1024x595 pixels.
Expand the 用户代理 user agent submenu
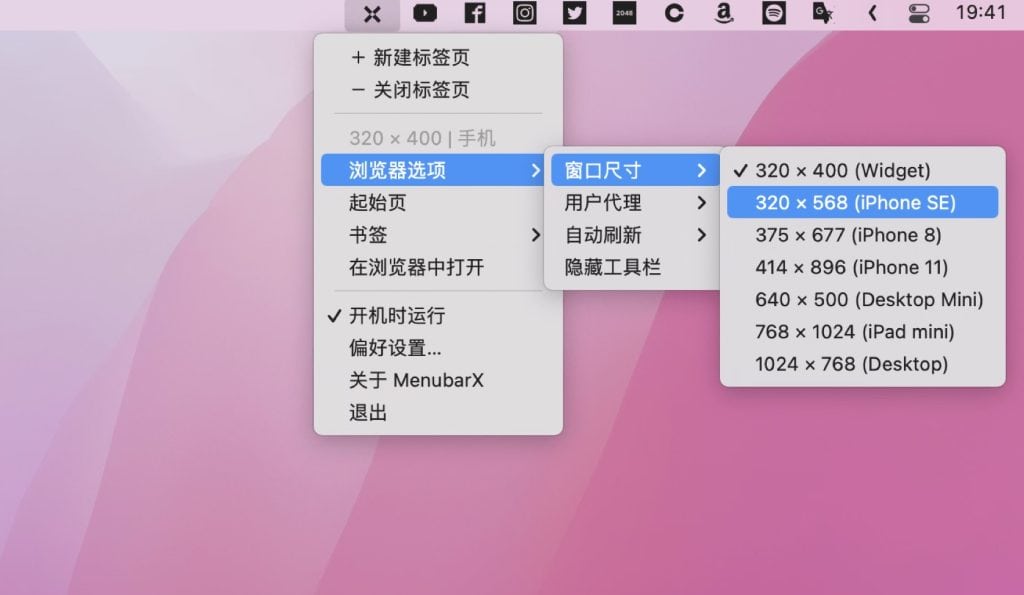coord(635,202)
